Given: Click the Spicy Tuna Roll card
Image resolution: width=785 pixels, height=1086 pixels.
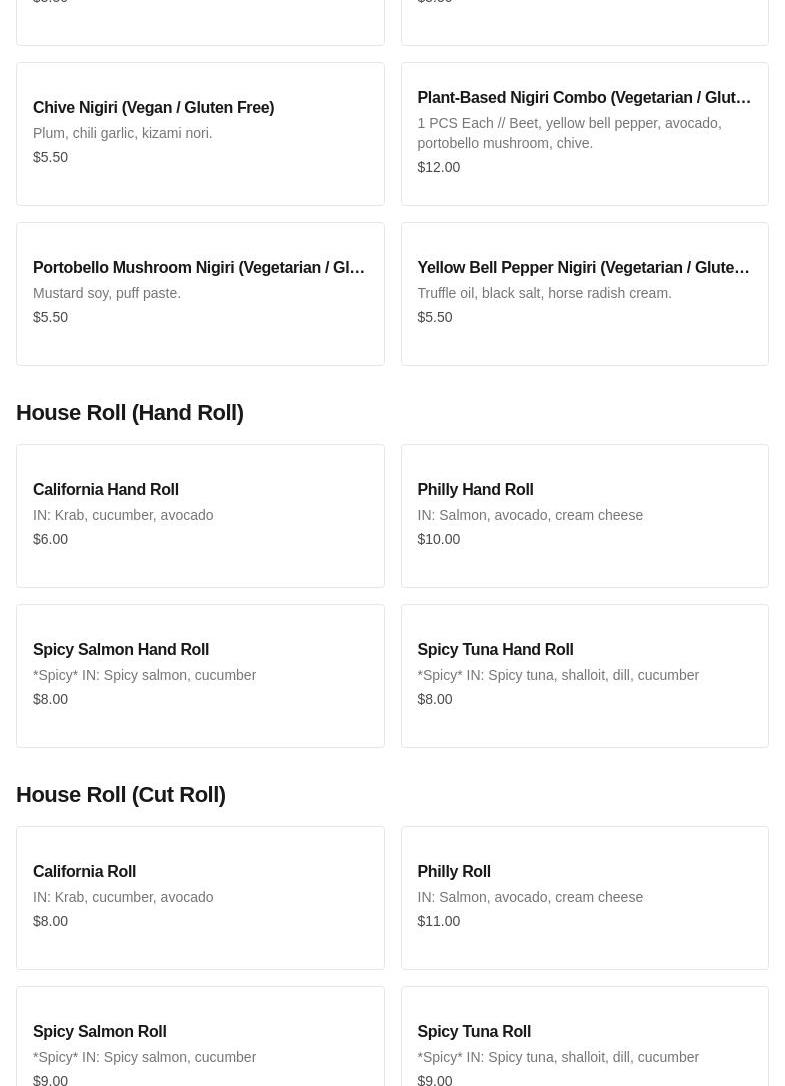Looking at the screenshot, I should click(x=474, y=1032).
